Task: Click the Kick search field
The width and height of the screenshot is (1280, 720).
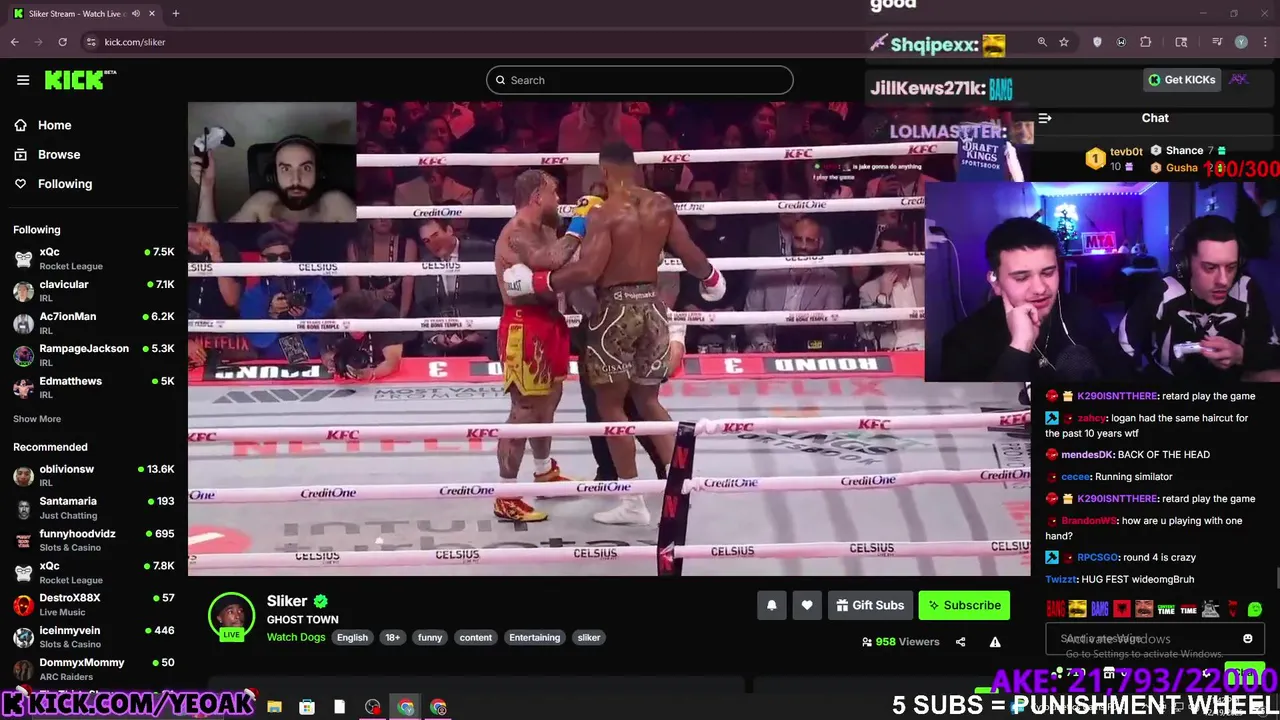Action: [640, 80]
